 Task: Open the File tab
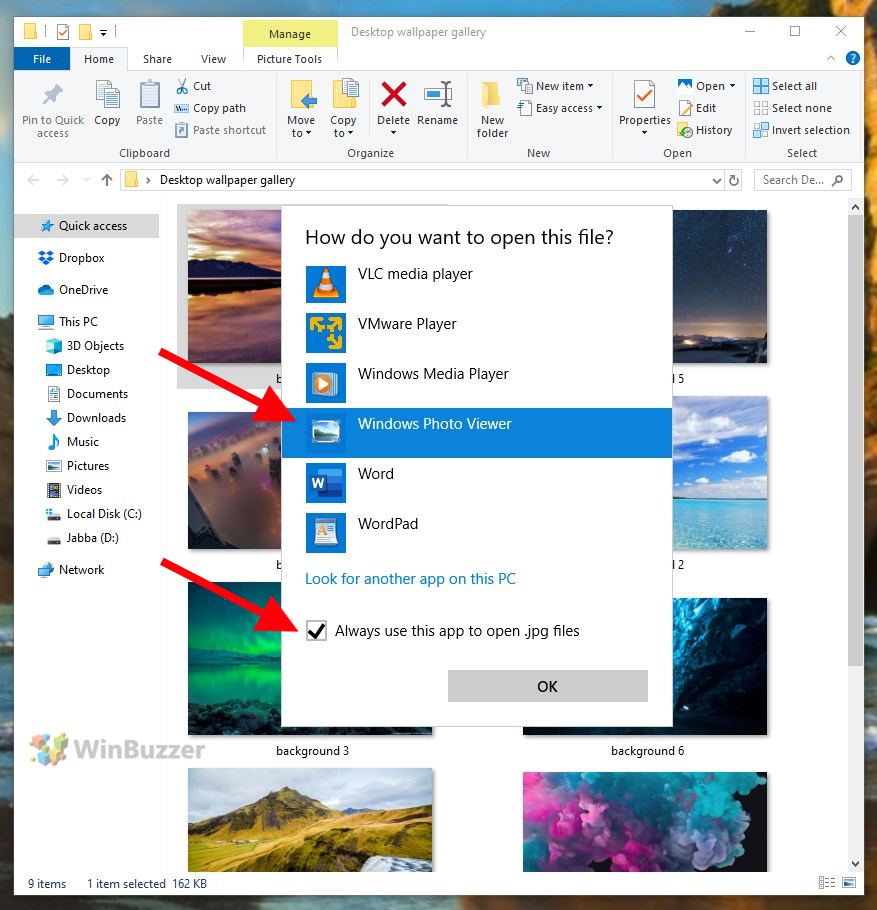pos(42,59)
